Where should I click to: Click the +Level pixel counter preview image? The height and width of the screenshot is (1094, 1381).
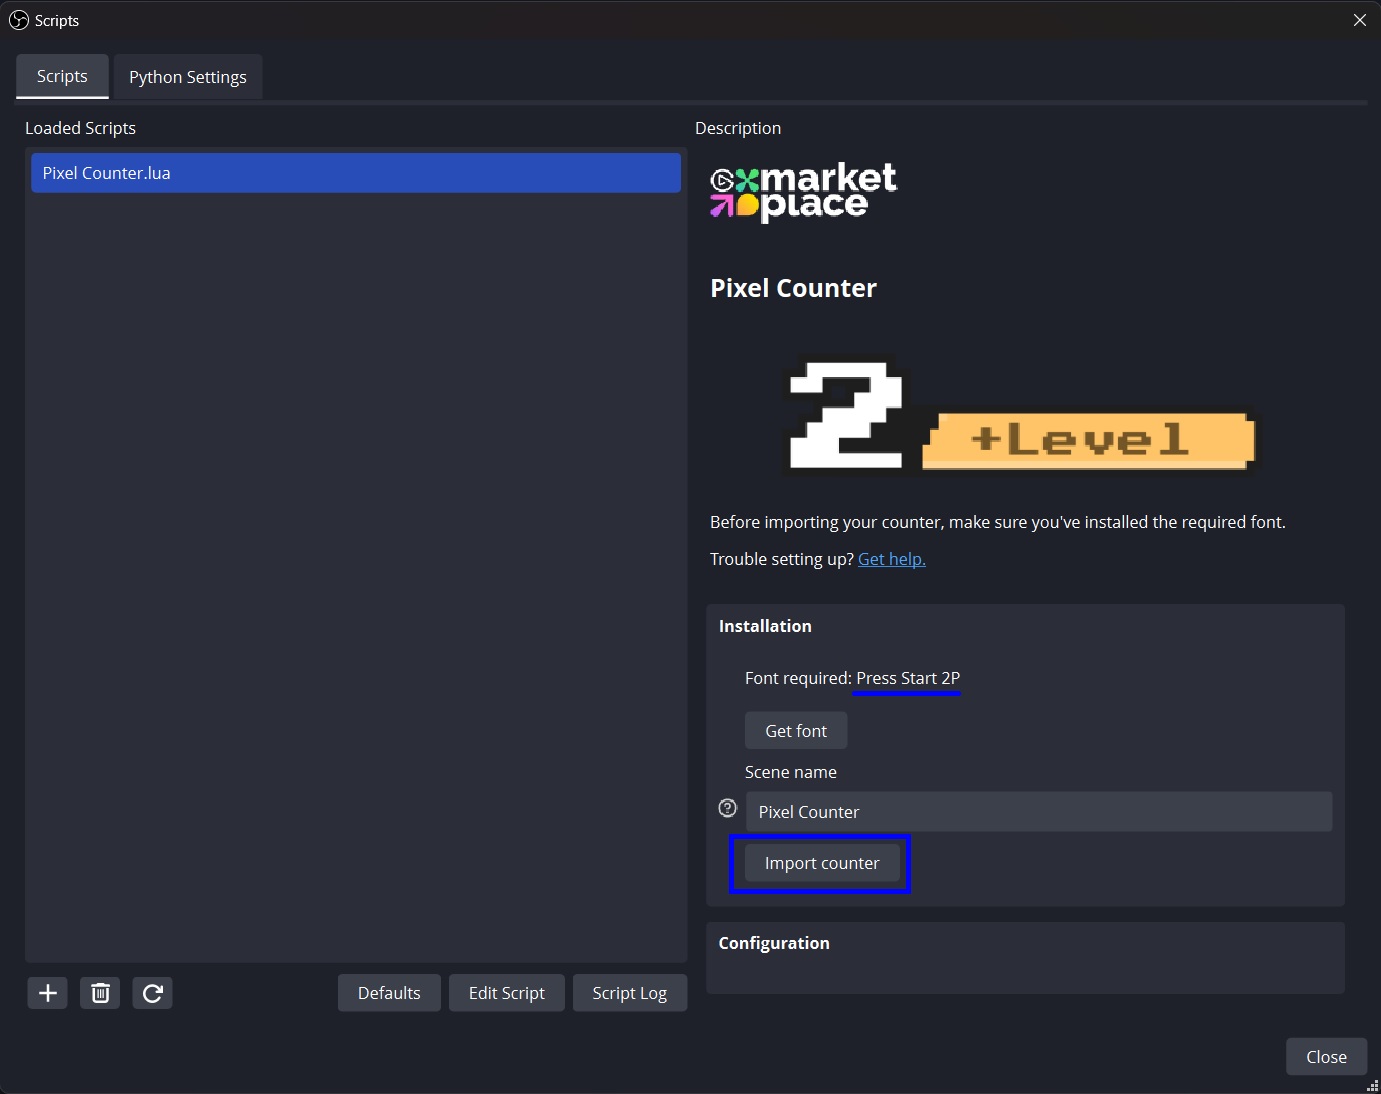(1020, 417)
